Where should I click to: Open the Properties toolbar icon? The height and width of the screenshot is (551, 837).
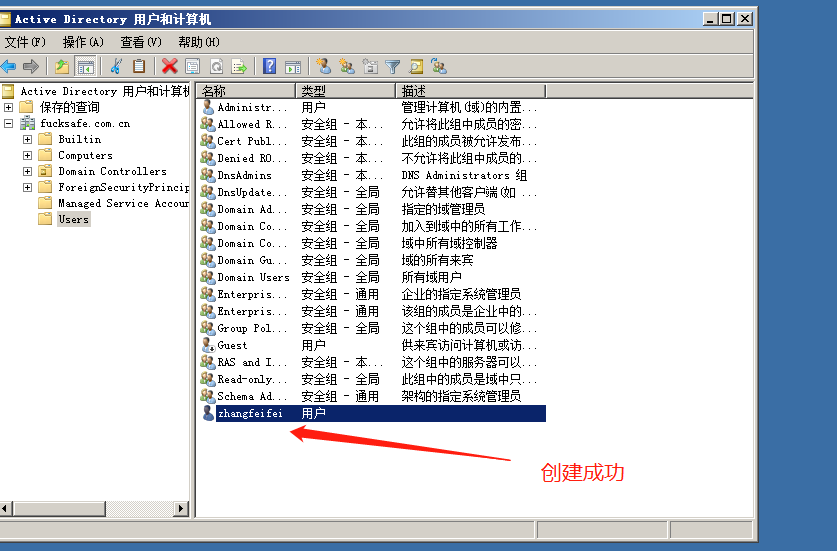192,66
